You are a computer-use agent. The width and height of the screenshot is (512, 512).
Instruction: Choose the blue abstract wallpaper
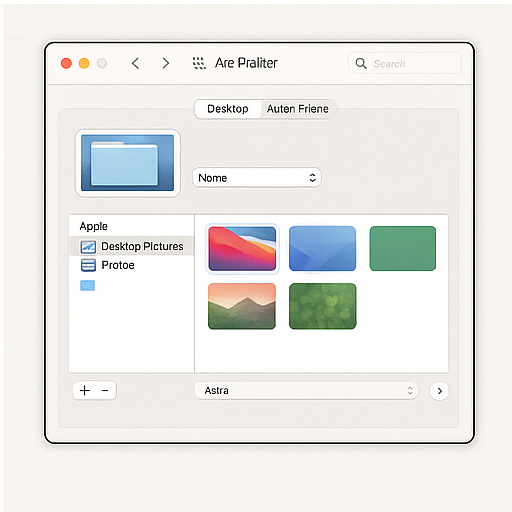[322, 249]
